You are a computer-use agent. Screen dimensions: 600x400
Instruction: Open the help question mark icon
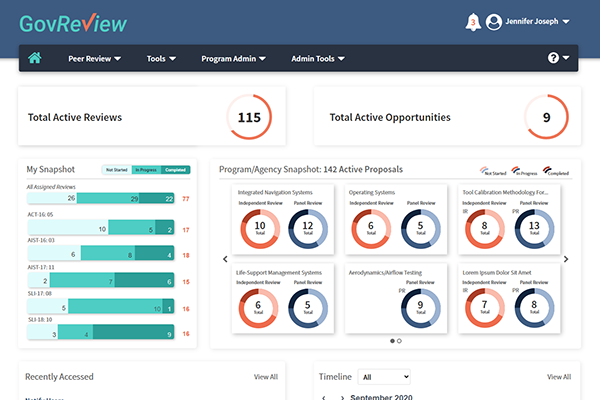point(553,58)
